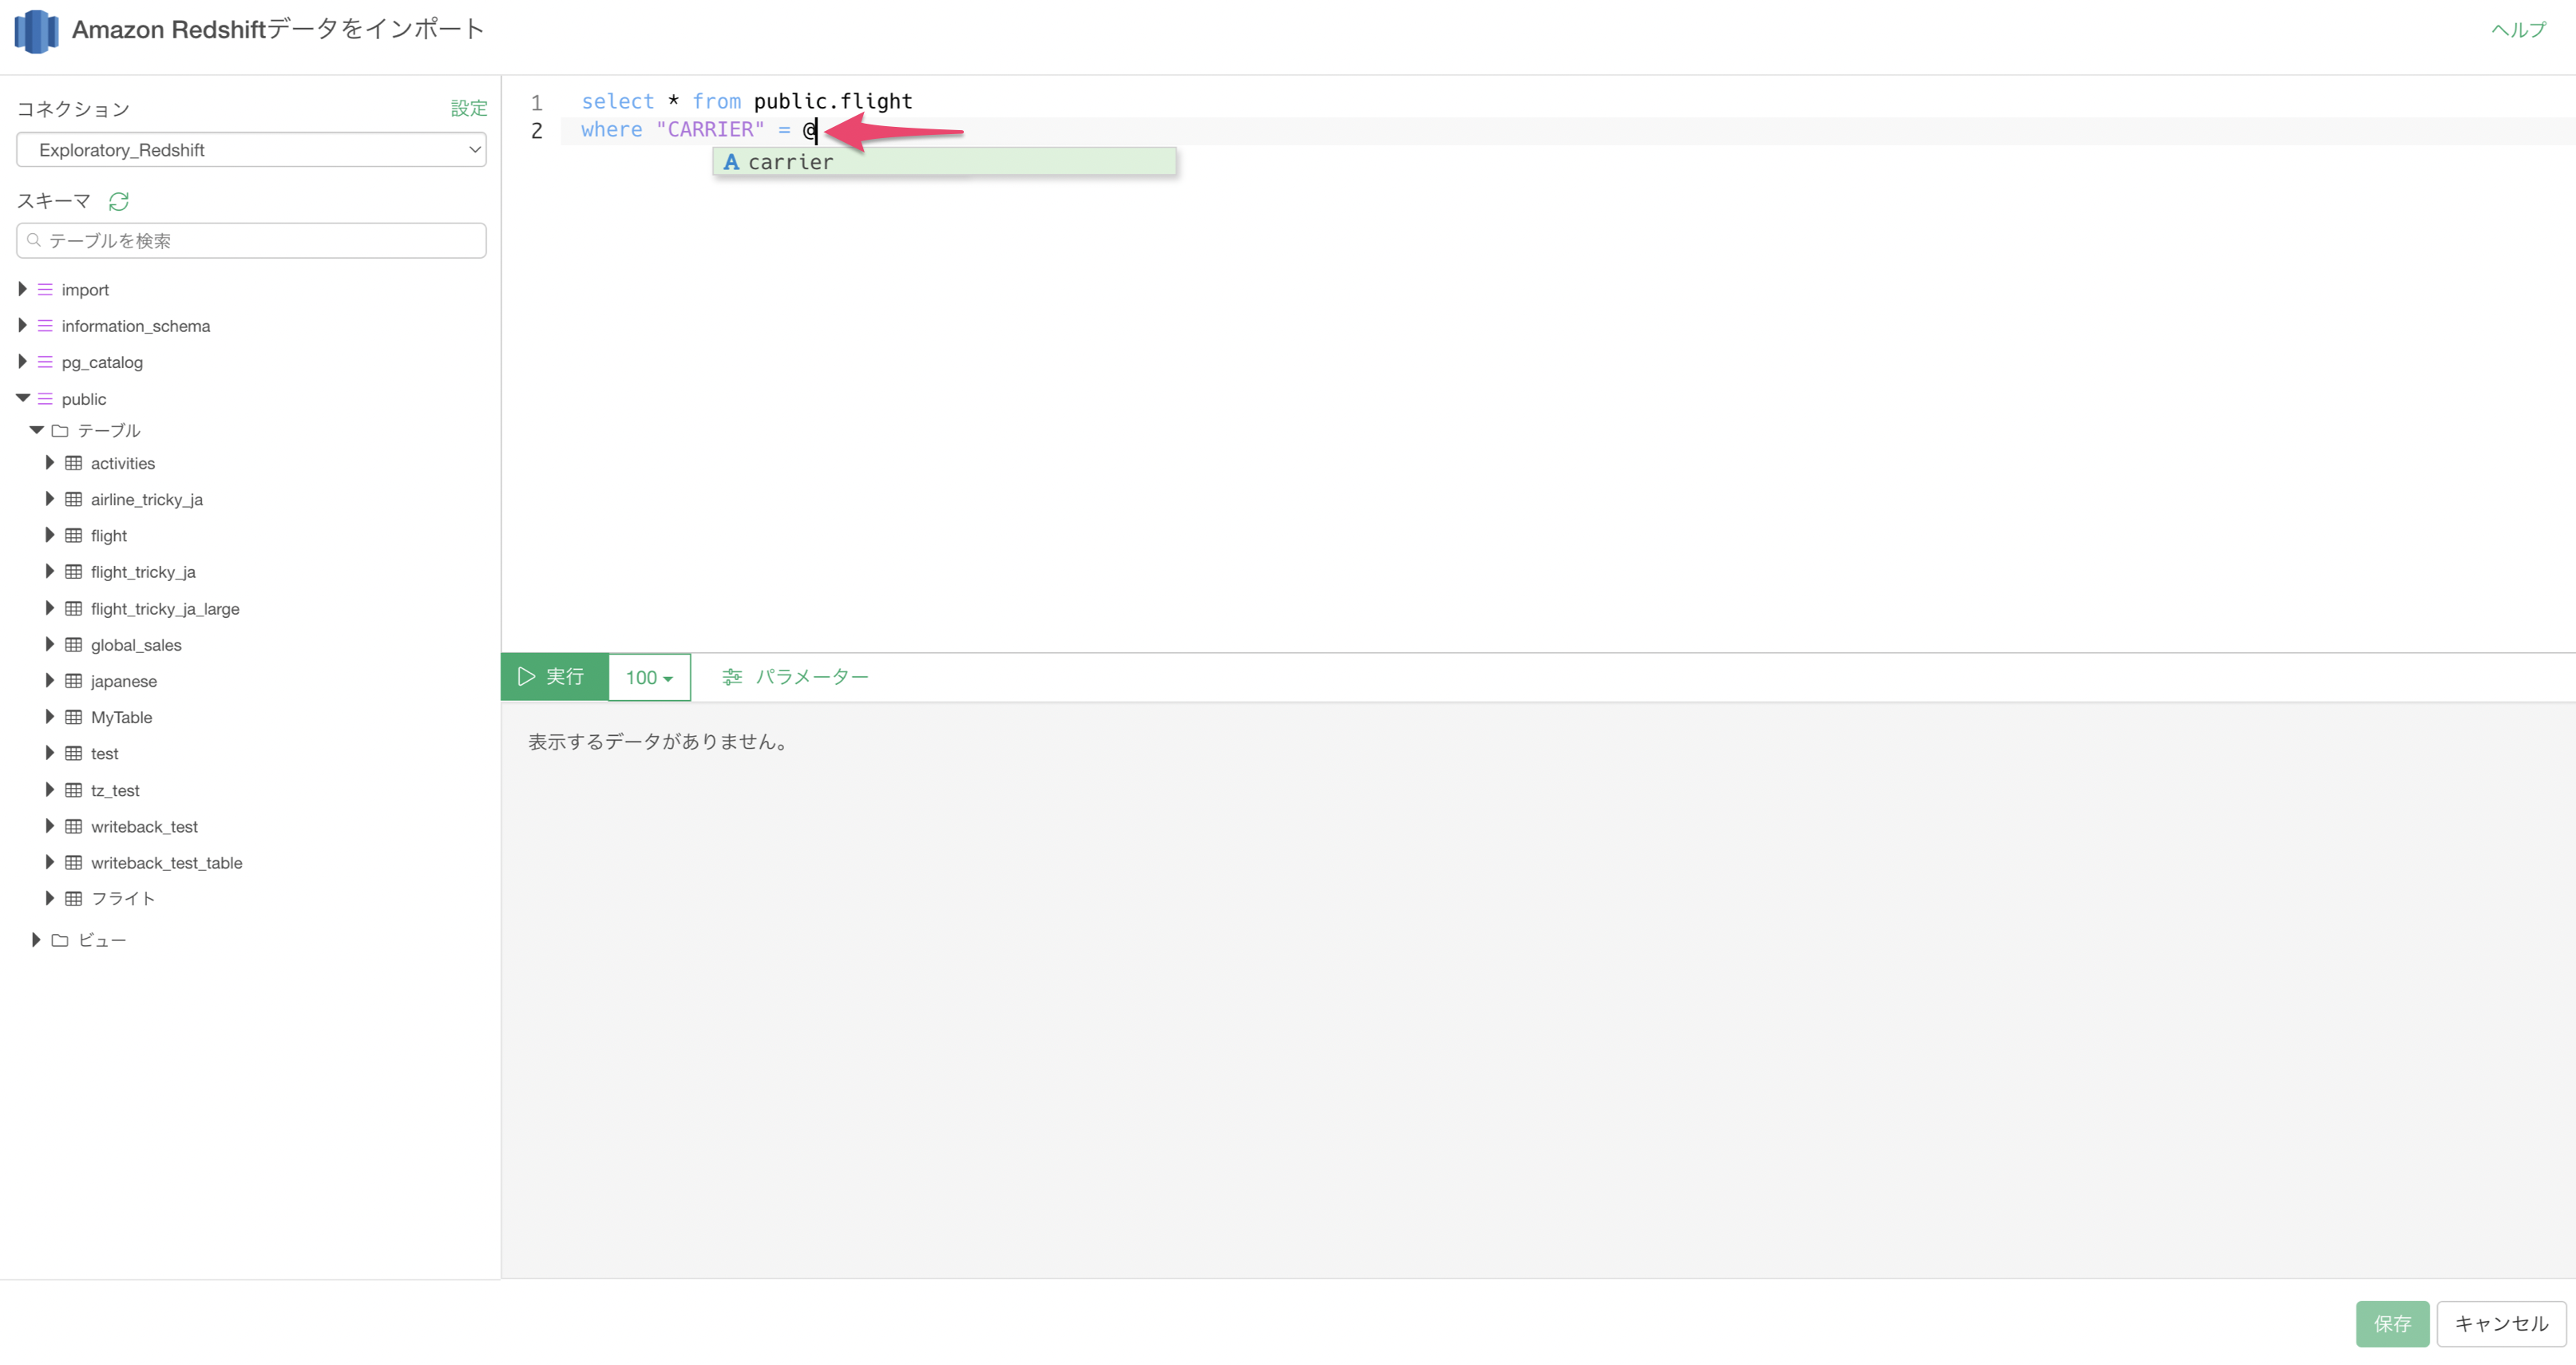
Task: Click the search magnifier icon
Action: point(34,240)
